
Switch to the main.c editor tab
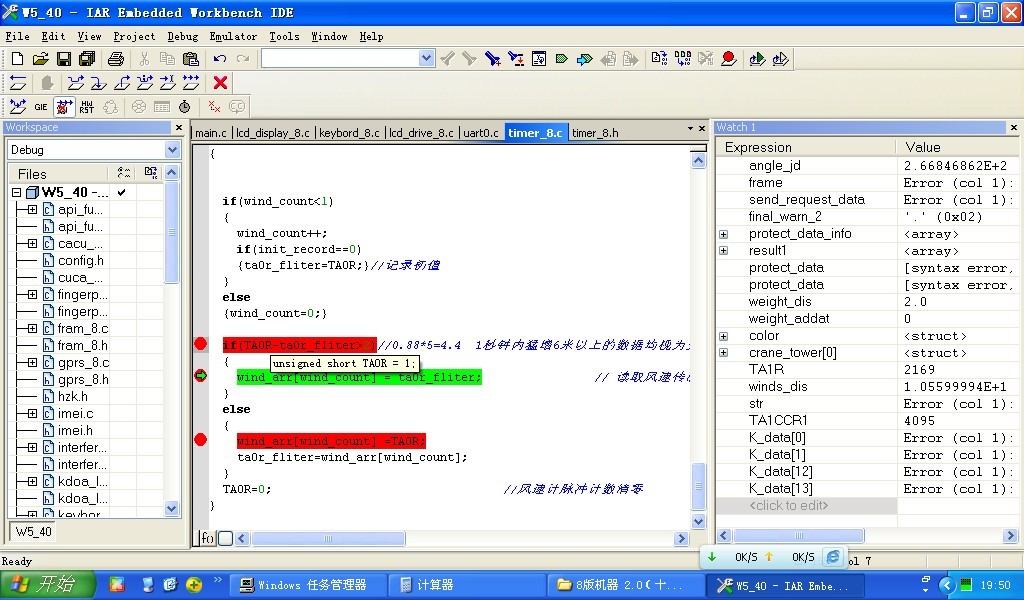coord(211,133)
